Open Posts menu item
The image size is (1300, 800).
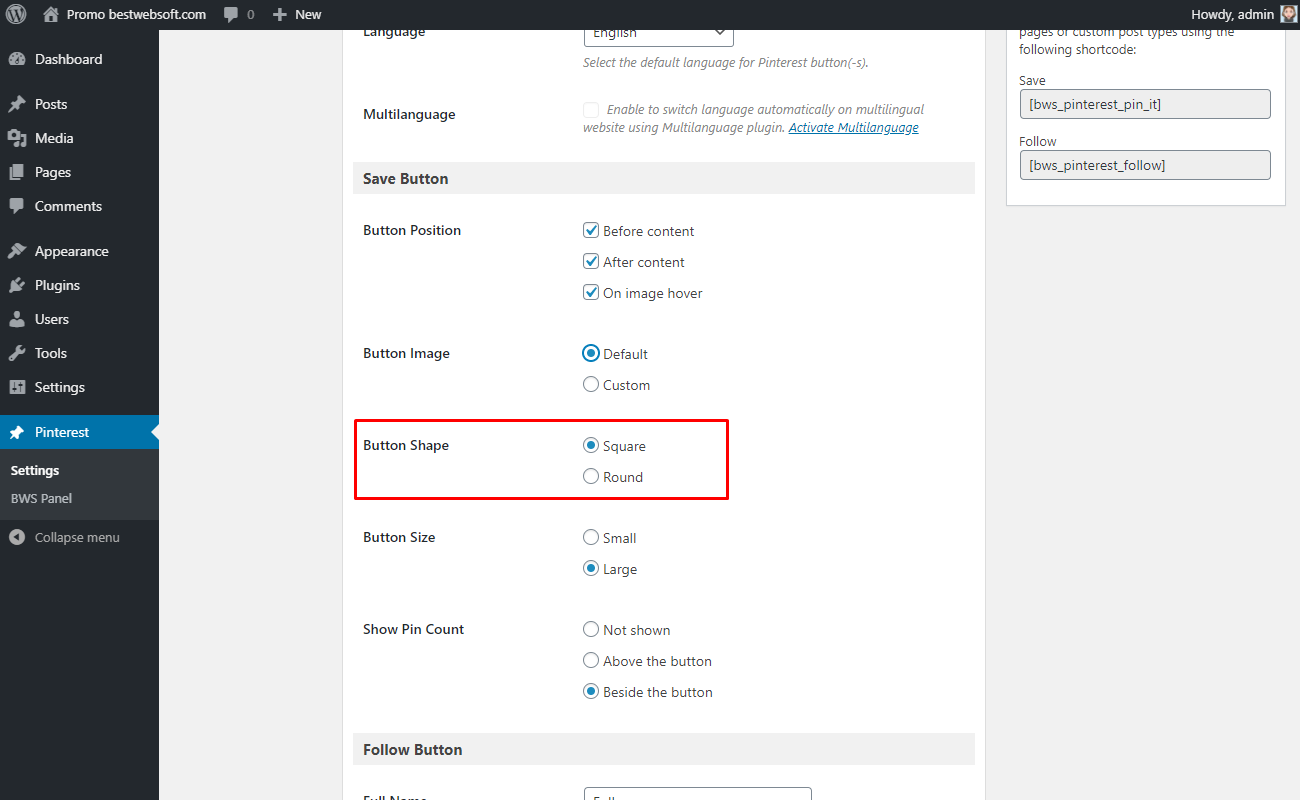click(x=79, y=104)
